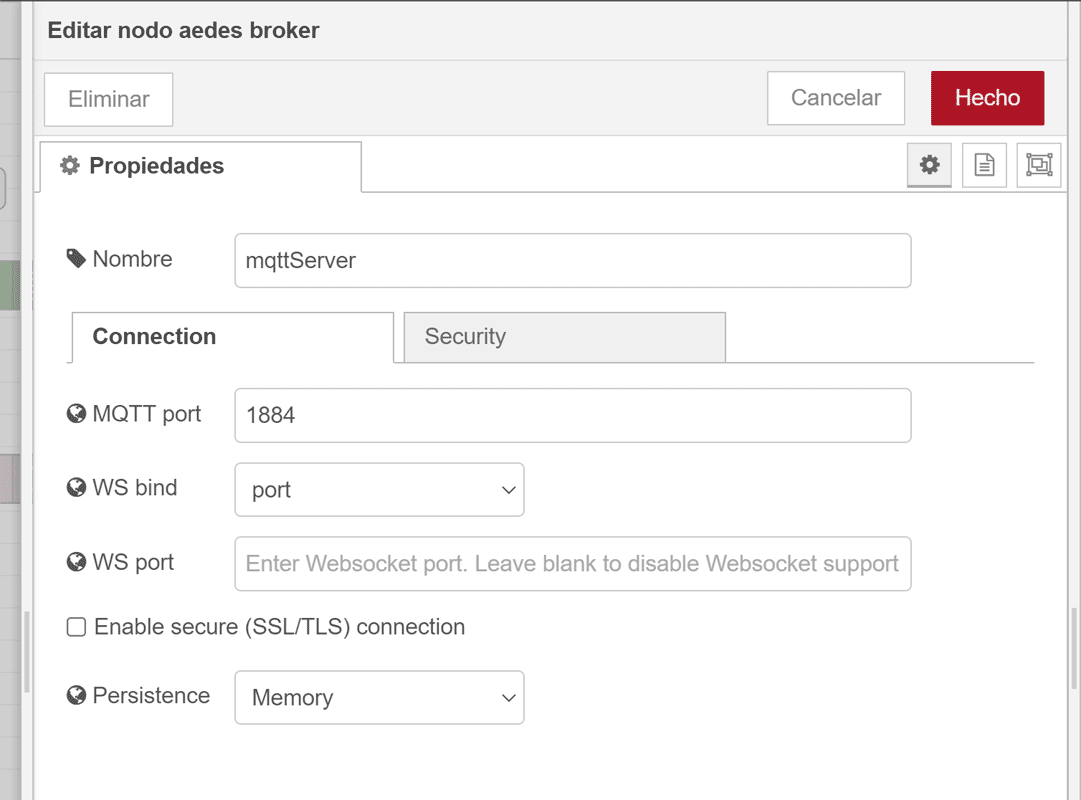Enable secure SSL/TLS connection checkbox

click(76, 627)
